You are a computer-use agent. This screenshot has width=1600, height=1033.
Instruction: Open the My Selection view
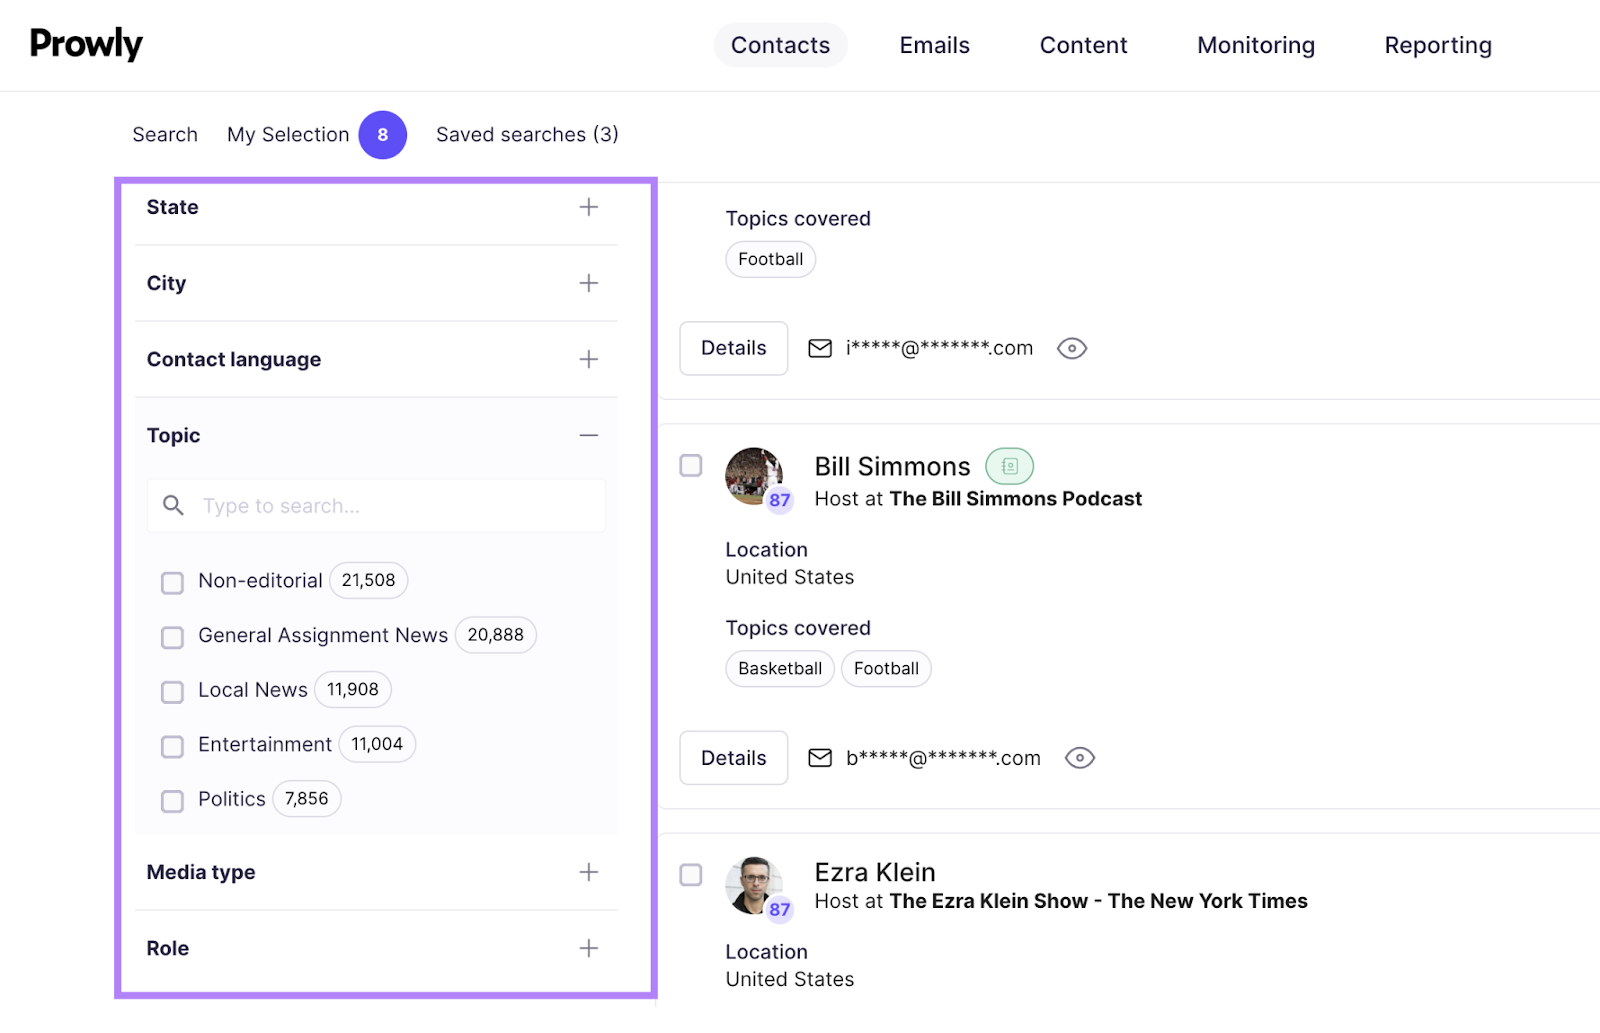coord(288,134)
